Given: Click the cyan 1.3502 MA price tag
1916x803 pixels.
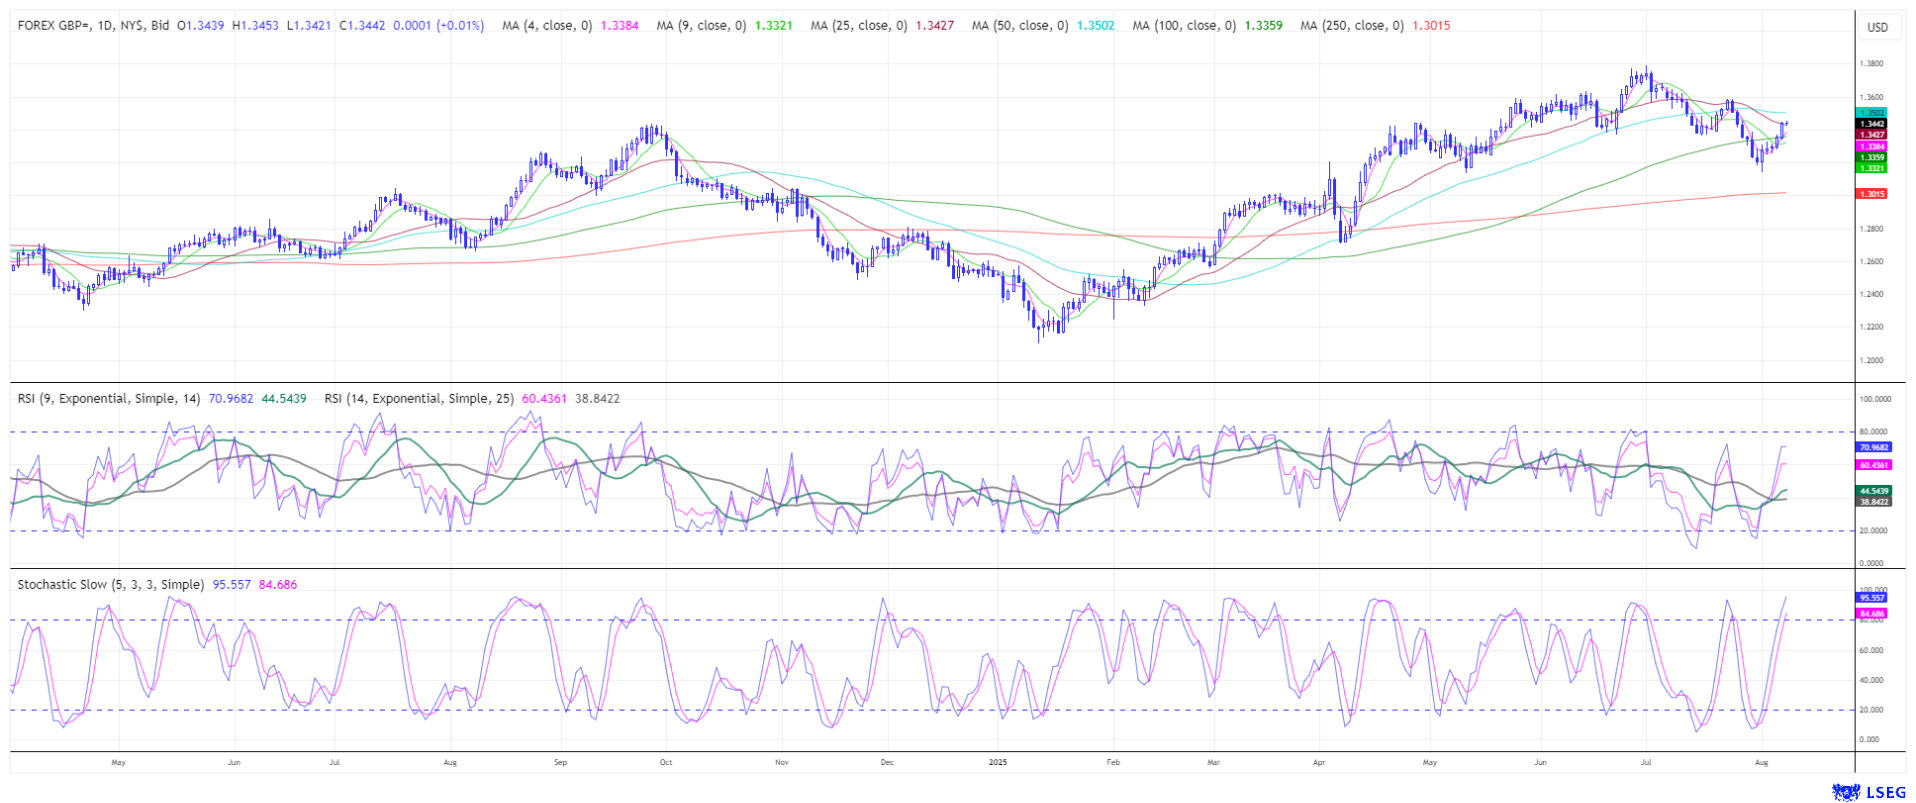Looking at the screenshot, I should pos(1871,113).
